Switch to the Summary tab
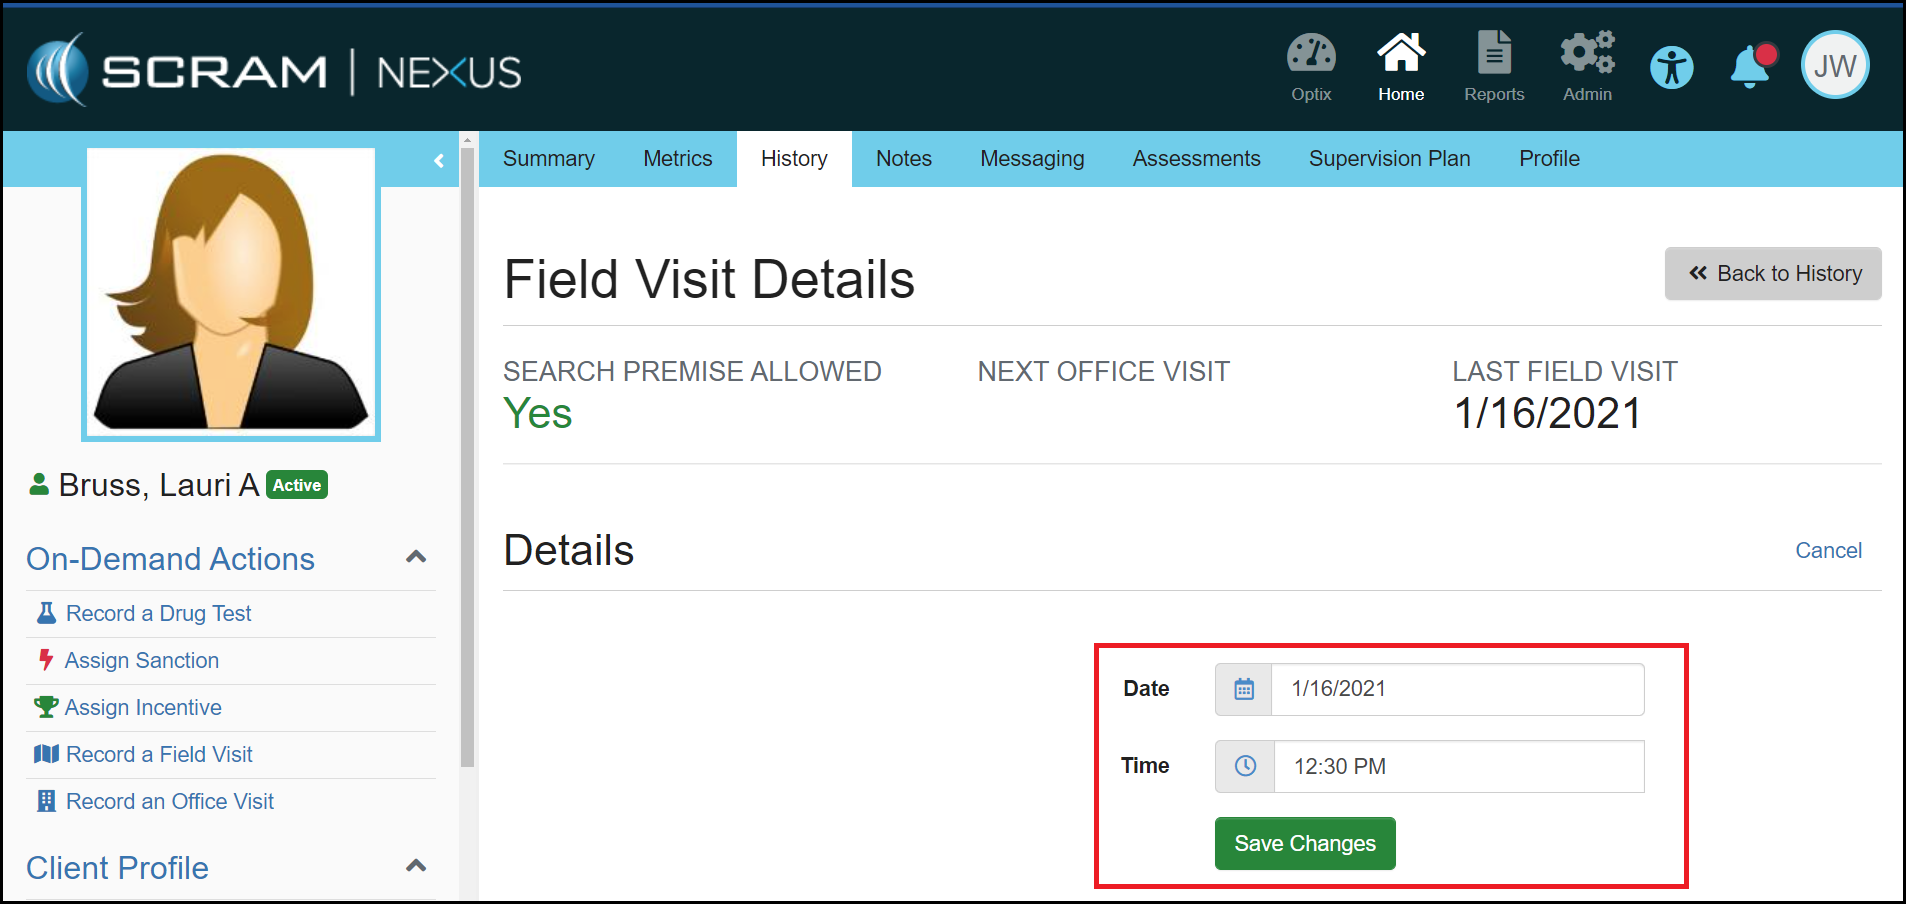 click(548, 159)
